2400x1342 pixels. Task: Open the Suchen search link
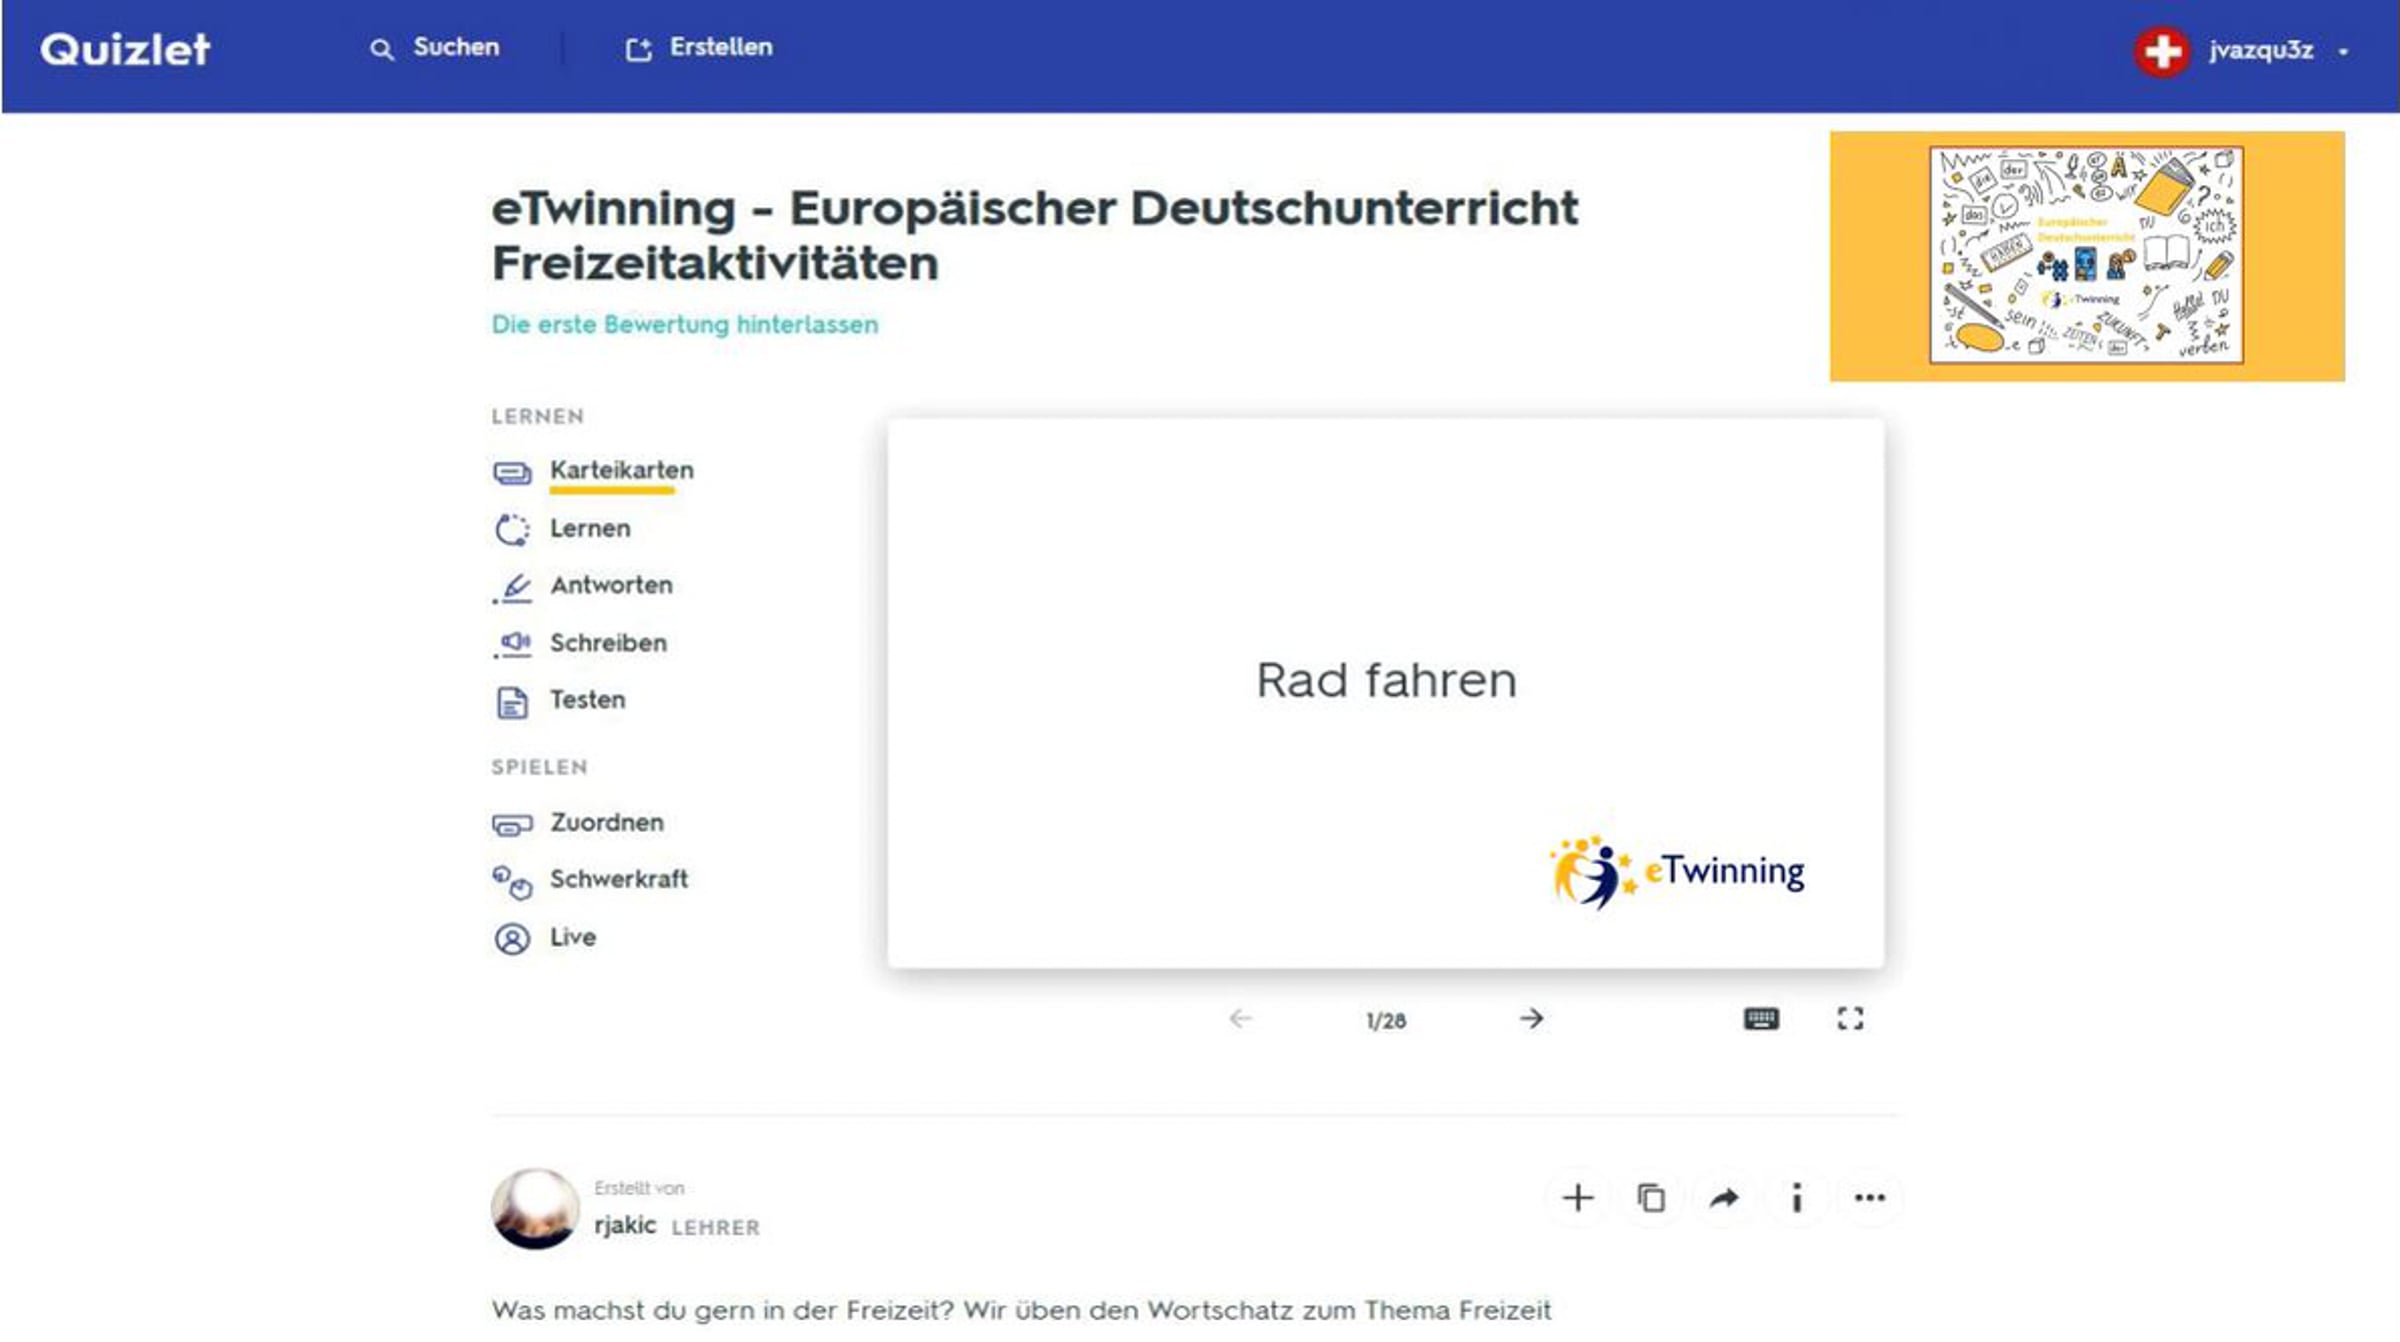click(x=456, y=47)
